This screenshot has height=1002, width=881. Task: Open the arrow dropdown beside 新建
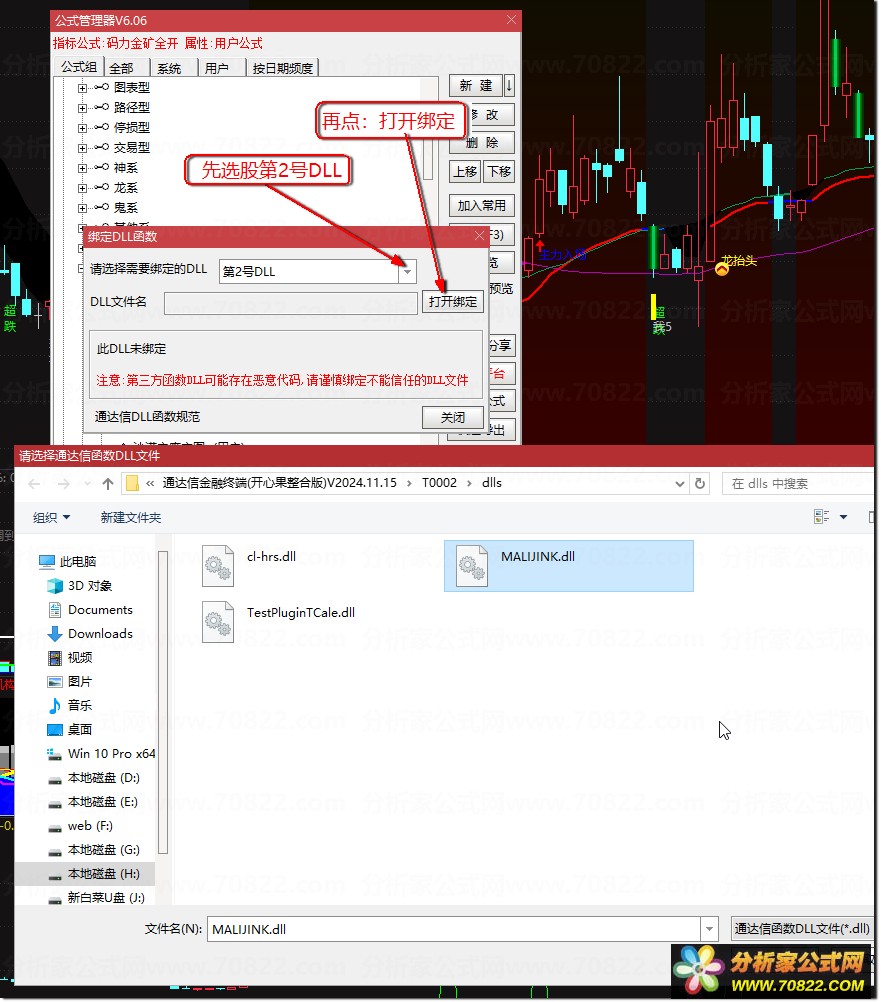pos(509,86)
